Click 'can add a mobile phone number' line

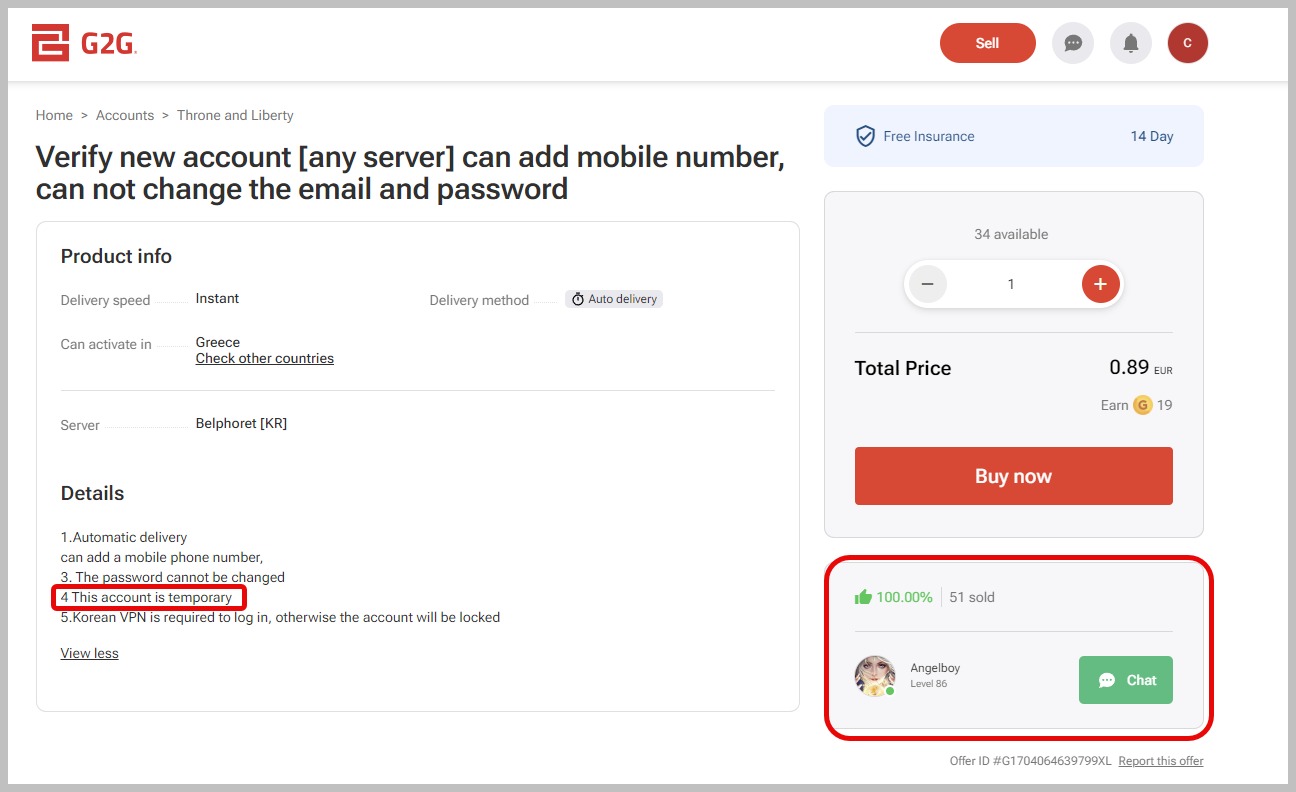(x=162, y=557)
